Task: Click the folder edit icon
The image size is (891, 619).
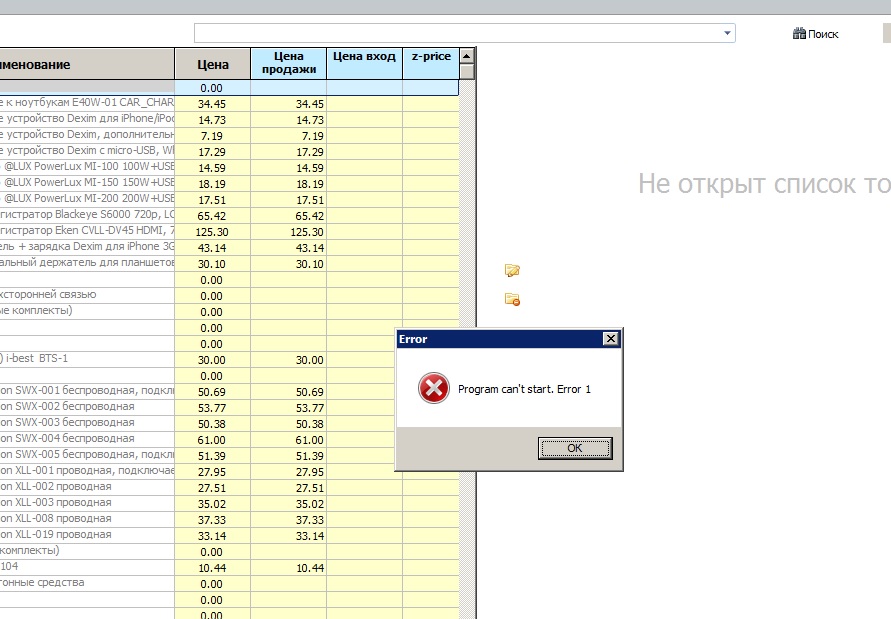Action: 512,270
